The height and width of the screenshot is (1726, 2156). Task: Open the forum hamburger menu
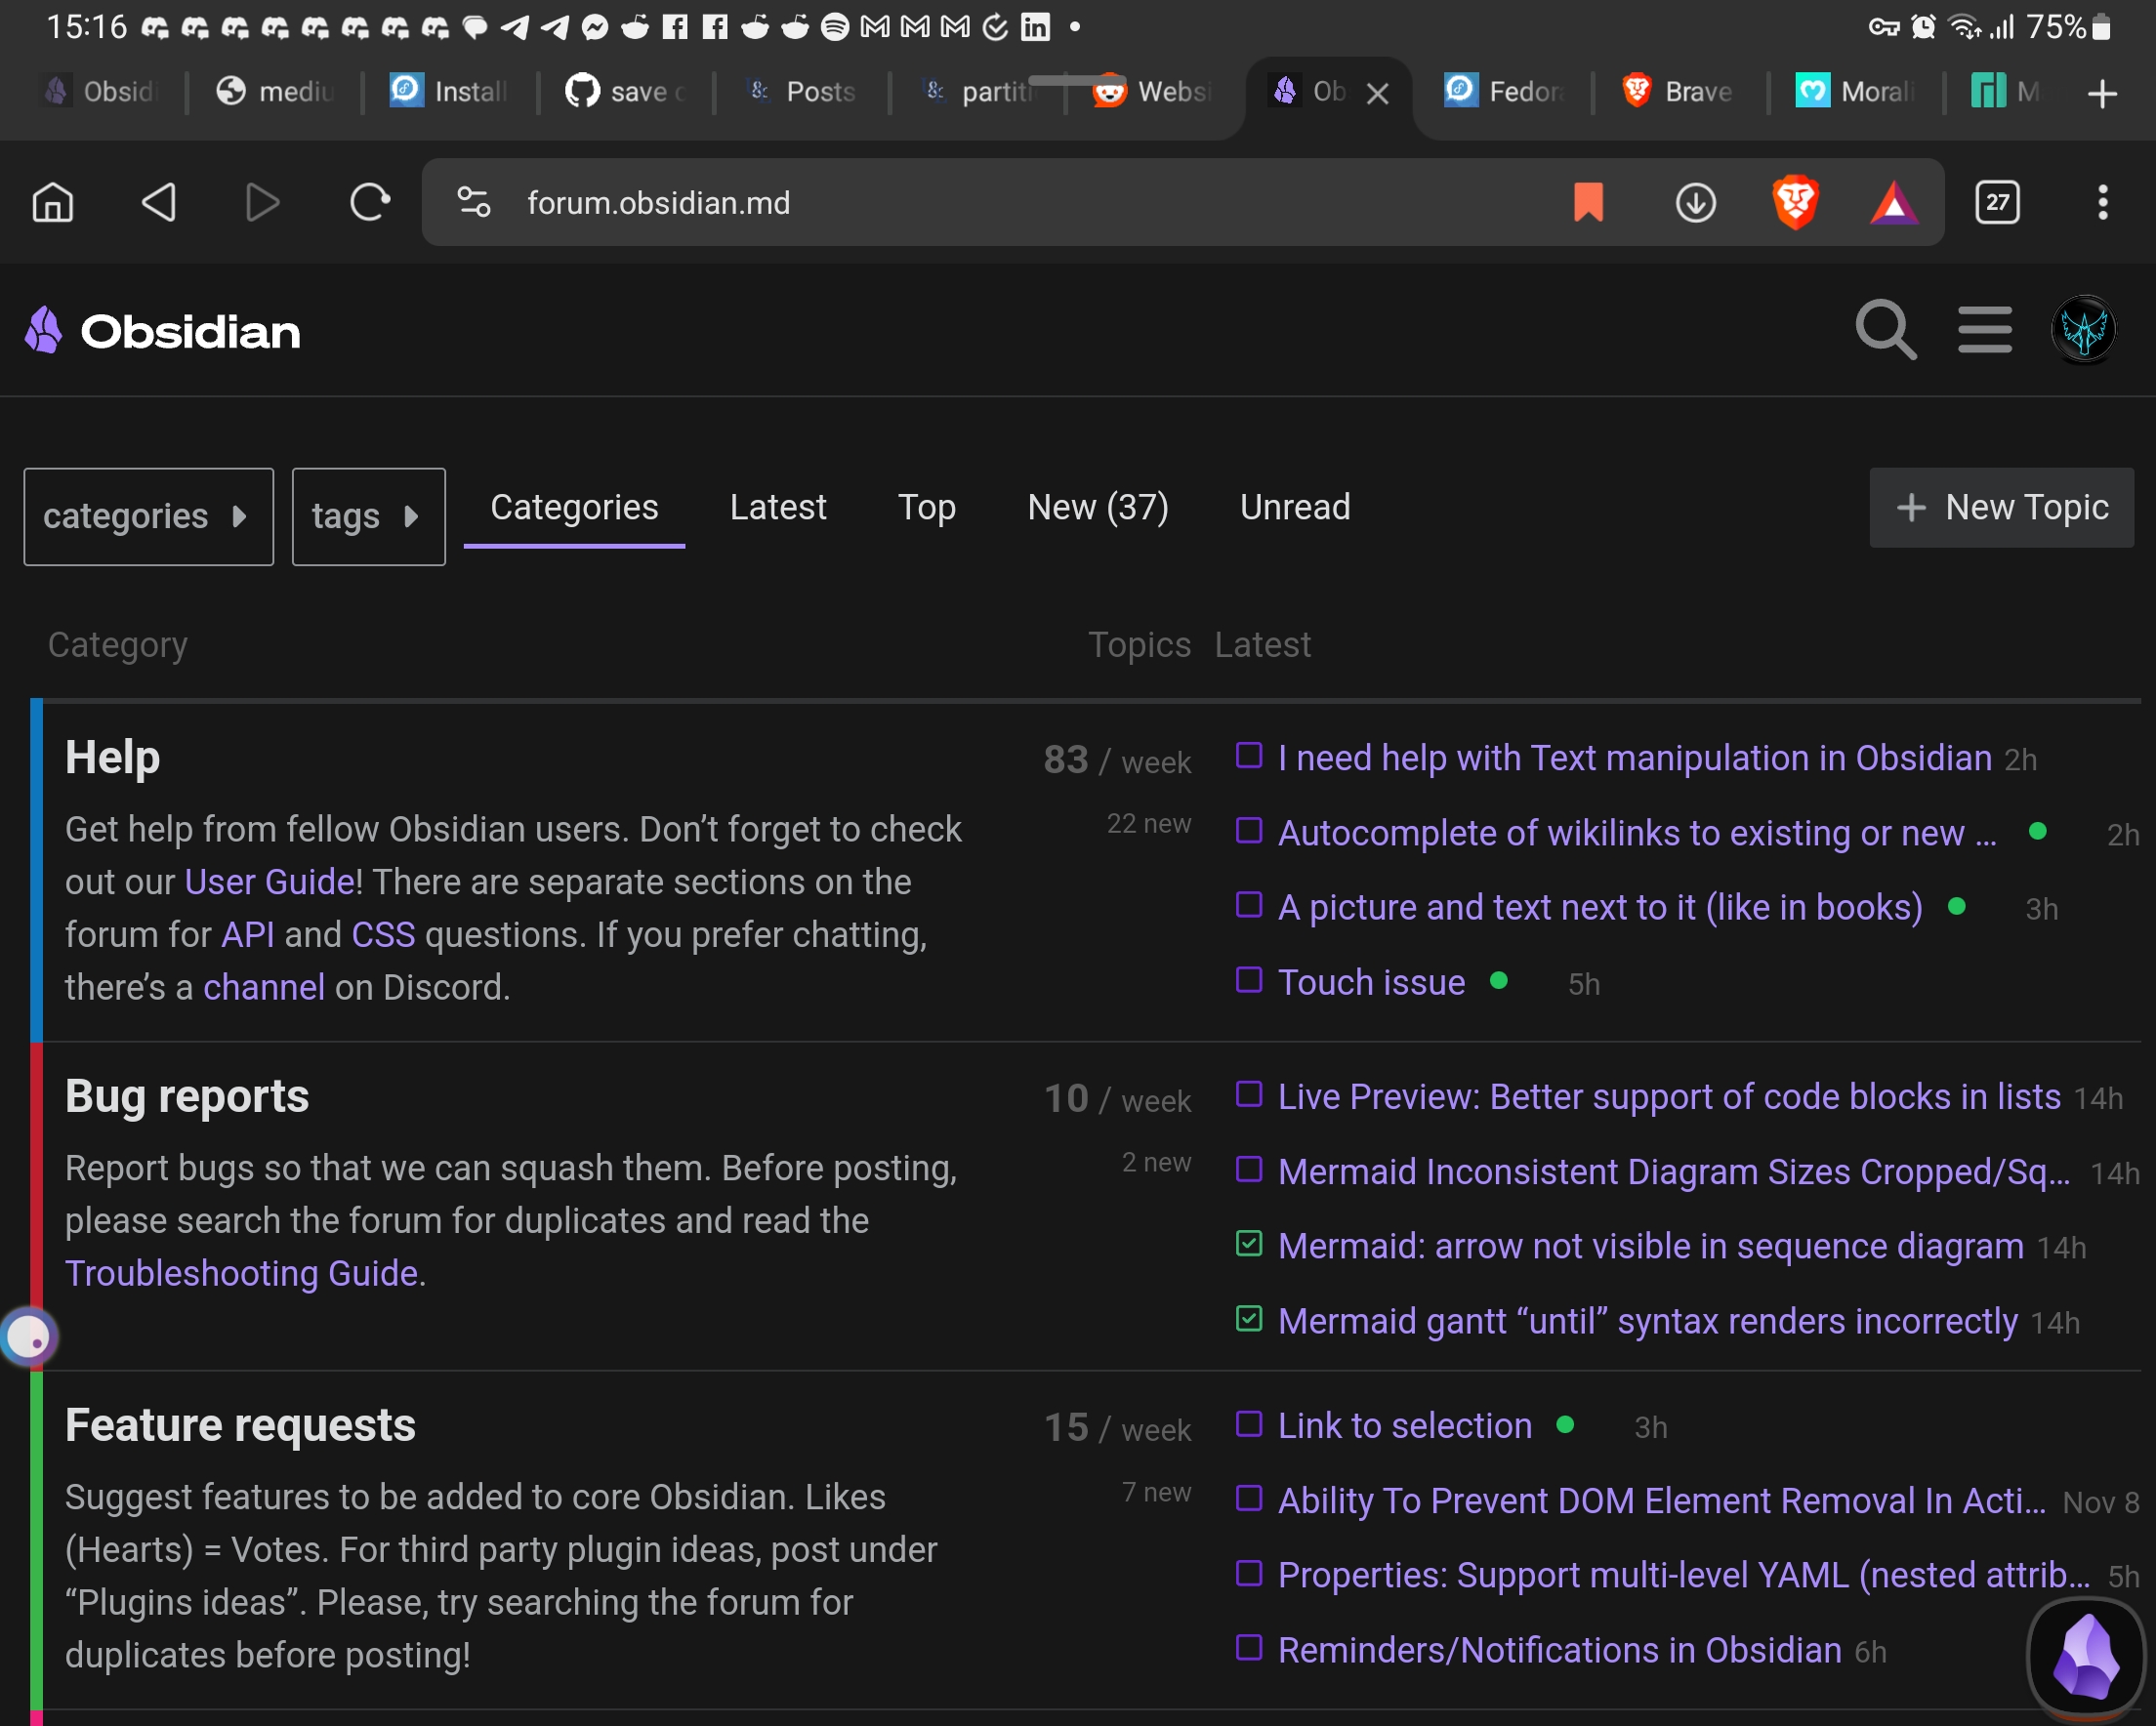coord(1985,330)
